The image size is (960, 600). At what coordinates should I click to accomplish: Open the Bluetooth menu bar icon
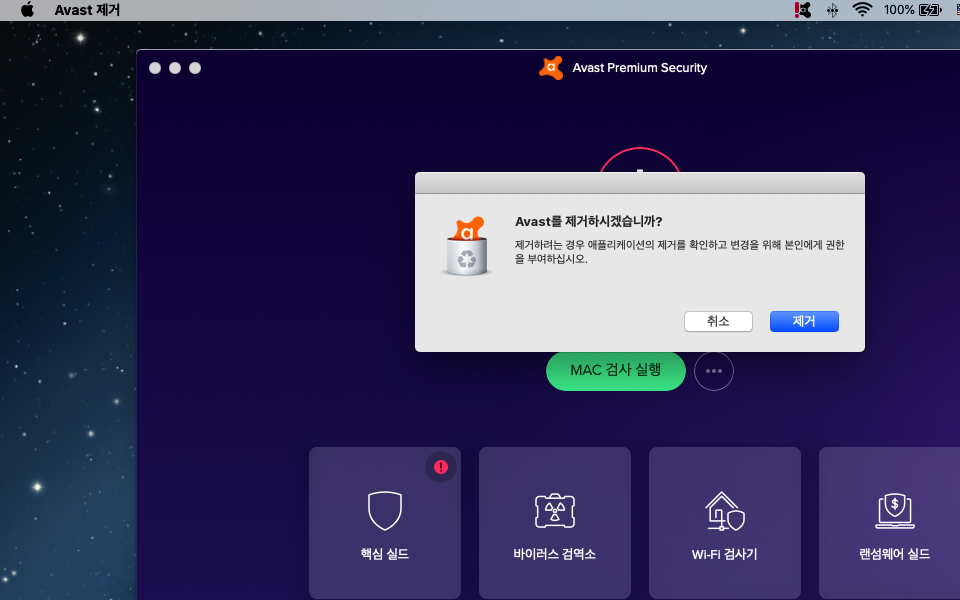coord(832,10)
